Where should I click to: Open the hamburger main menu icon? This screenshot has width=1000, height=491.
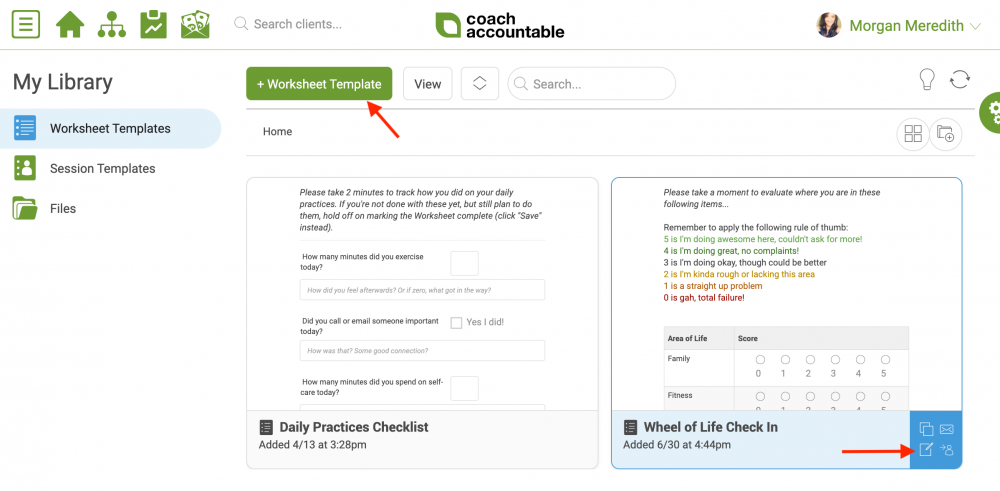(x=26, y=24)
